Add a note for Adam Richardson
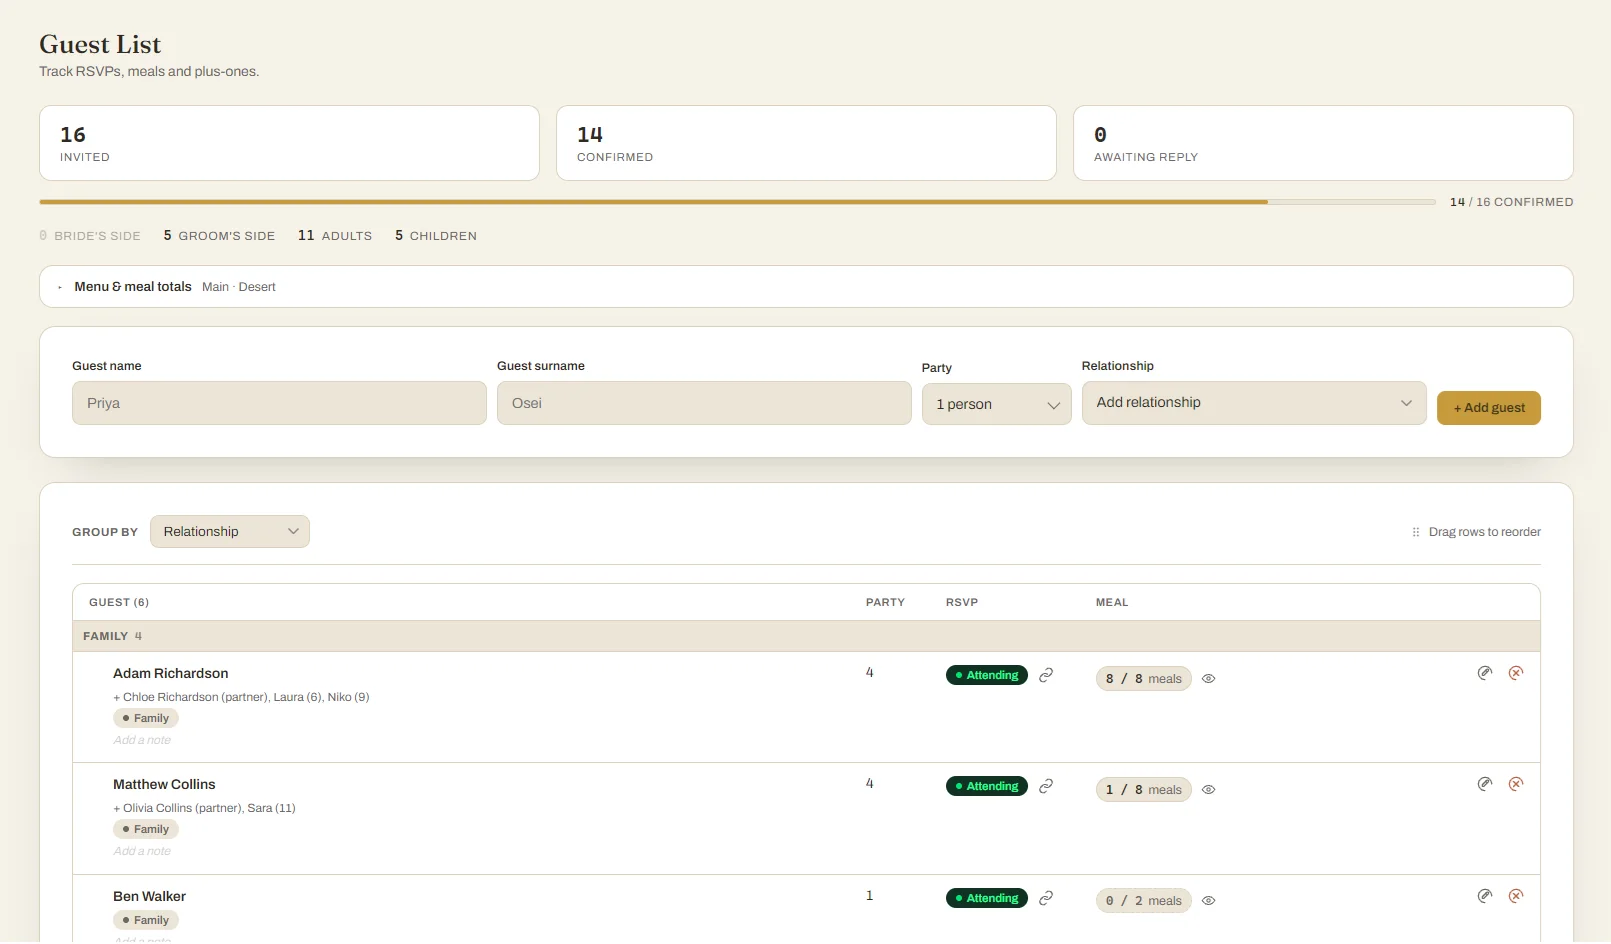 coord(142,740)
